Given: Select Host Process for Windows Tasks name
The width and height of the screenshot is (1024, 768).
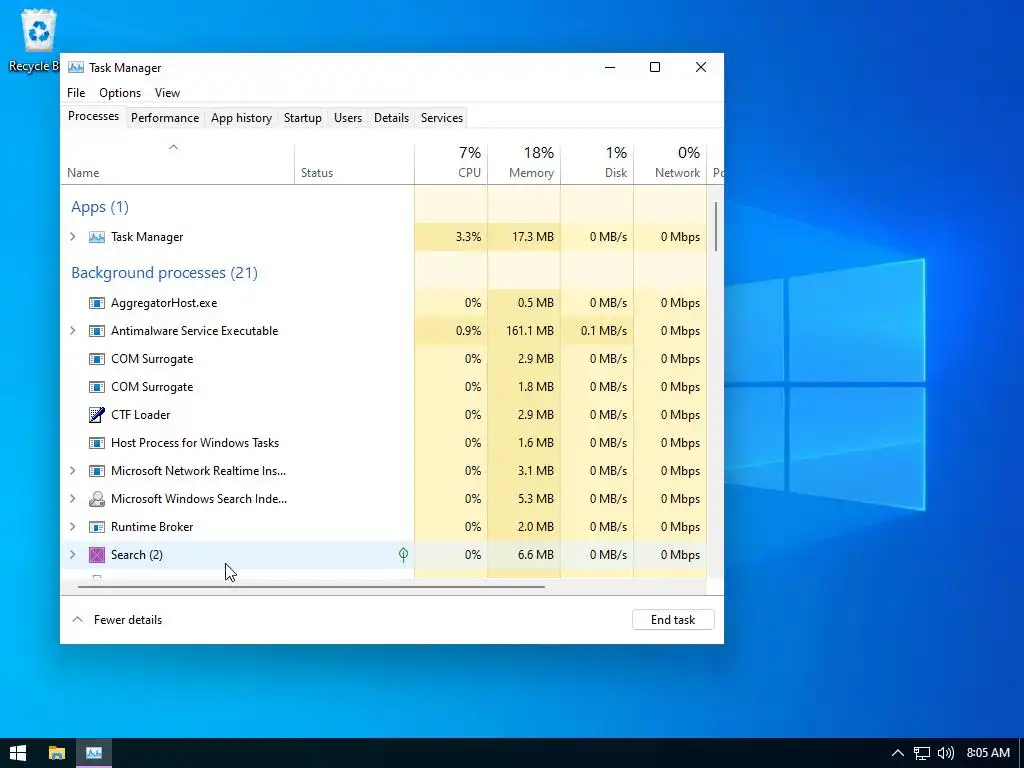Looking at the screenshot, I should [195, 443].
